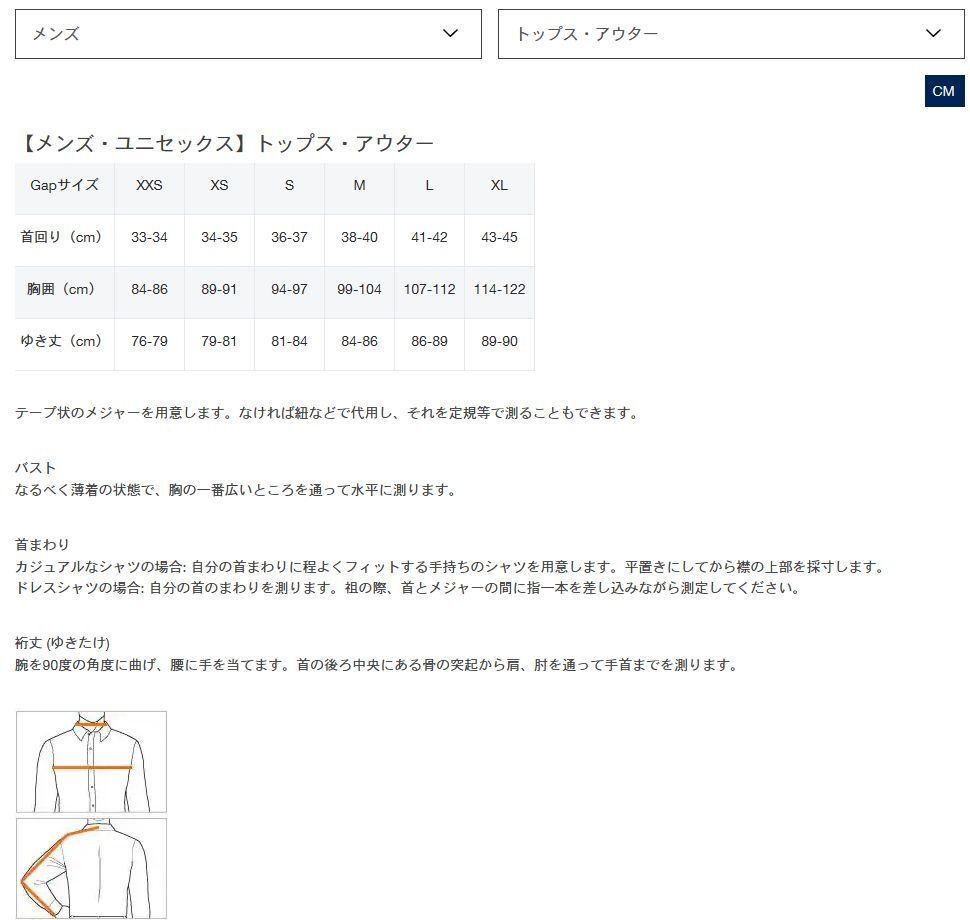The width and height of the screenshot is (970, 920).
Task: Click sleeve value 86-89
Action: 429,341
